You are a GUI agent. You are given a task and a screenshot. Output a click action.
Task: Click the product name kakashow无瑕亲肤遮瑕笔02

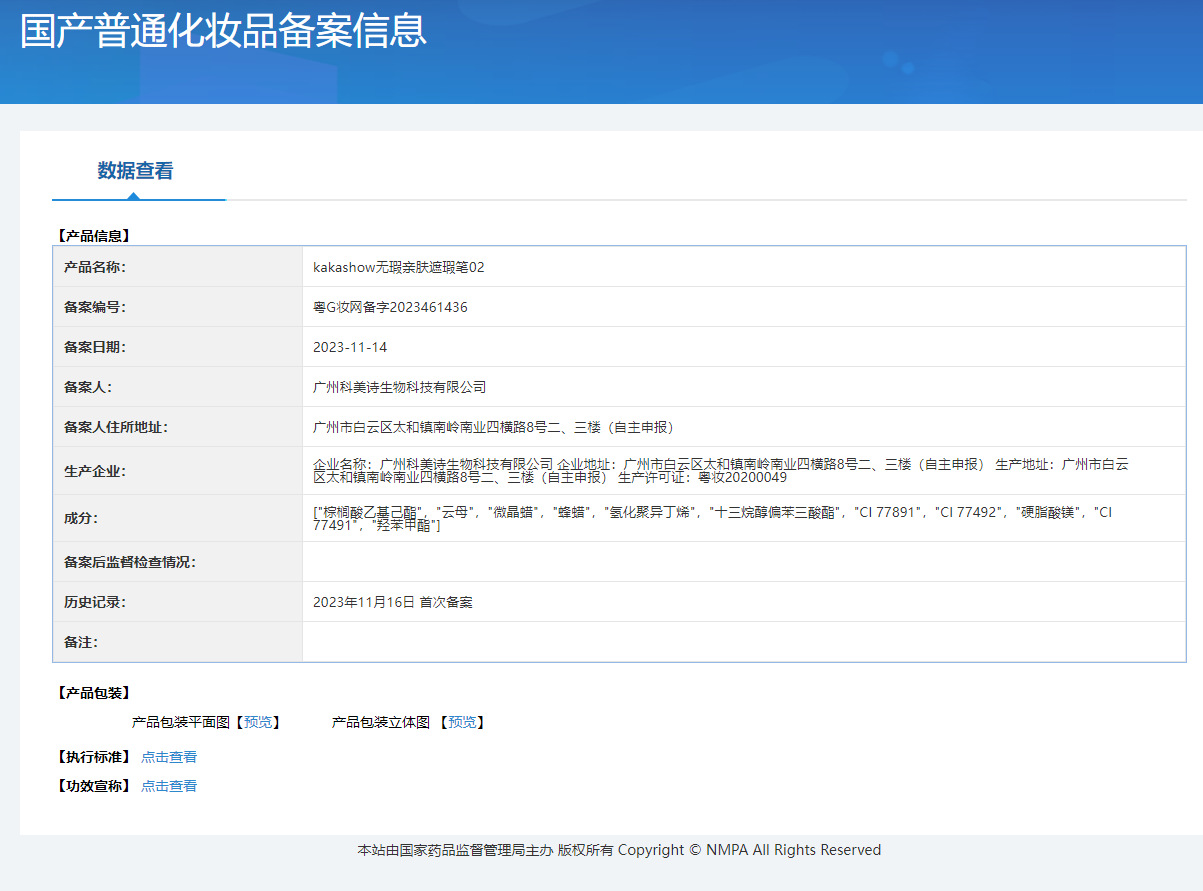[398, 267]
